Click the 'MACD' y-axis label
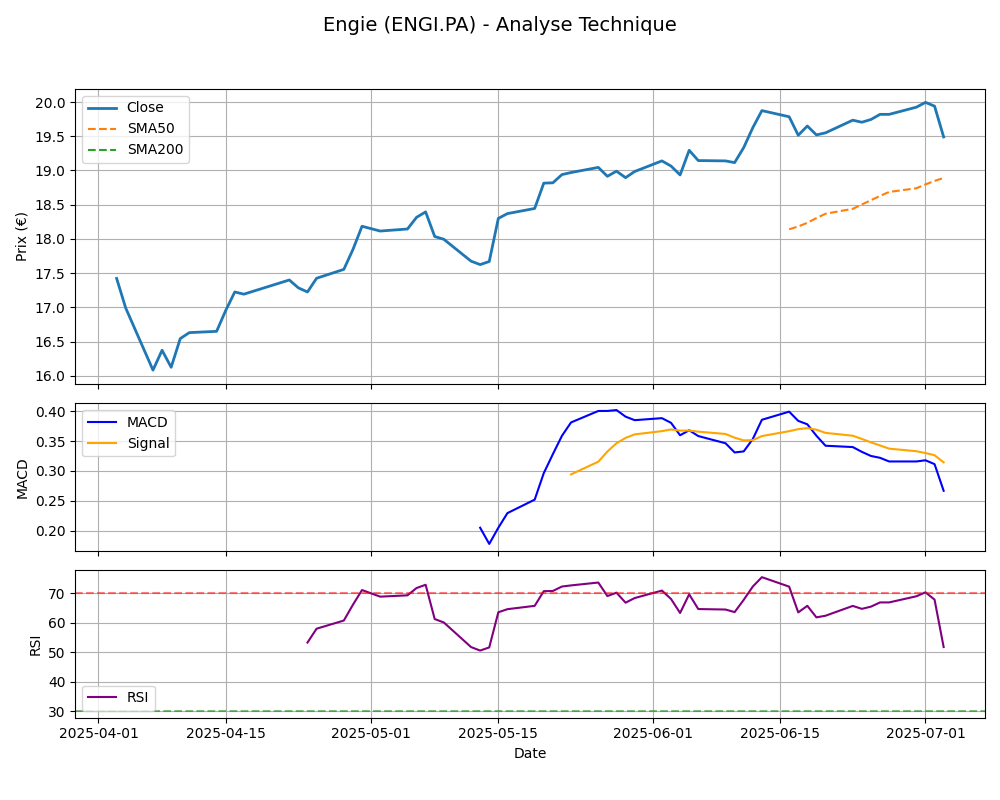 22,479
